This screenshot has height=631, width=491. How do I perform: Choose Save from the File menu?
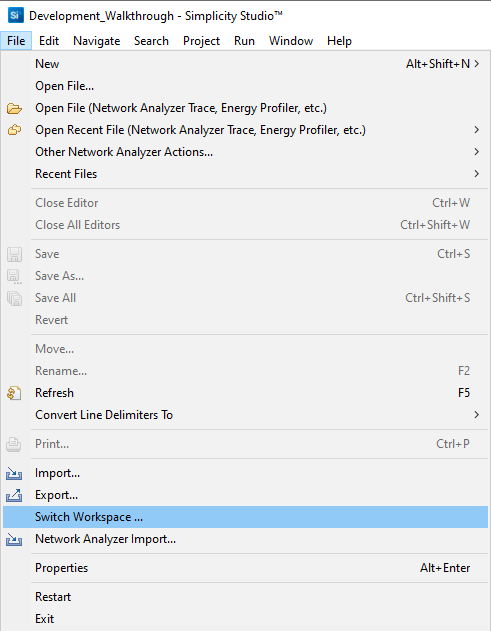coord(246,254)
